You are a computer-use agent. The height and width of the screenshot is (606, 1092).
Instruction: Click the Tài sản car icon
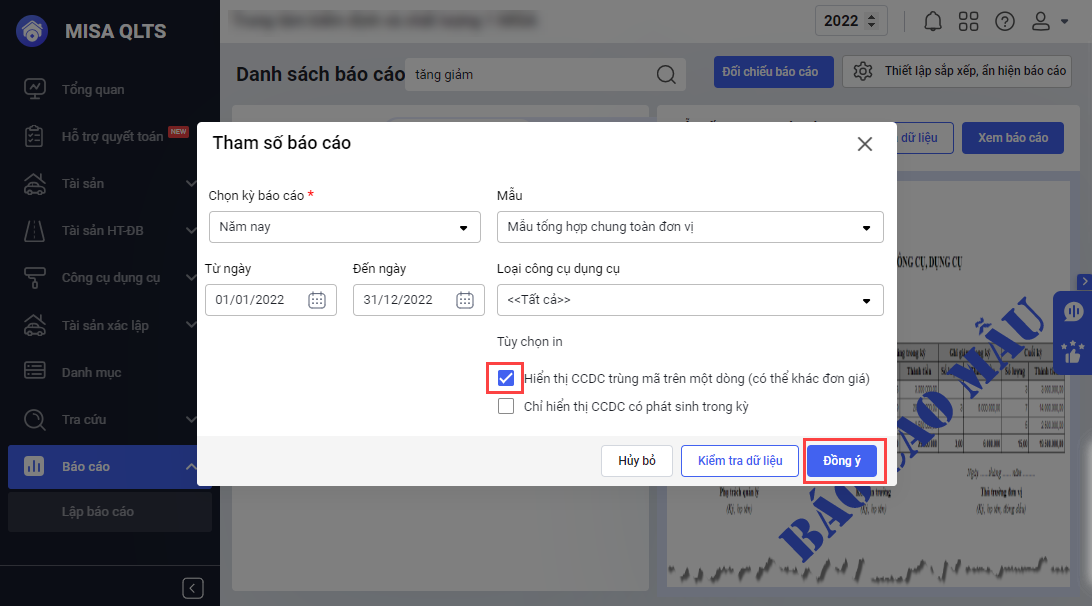(x=34, y=183)
